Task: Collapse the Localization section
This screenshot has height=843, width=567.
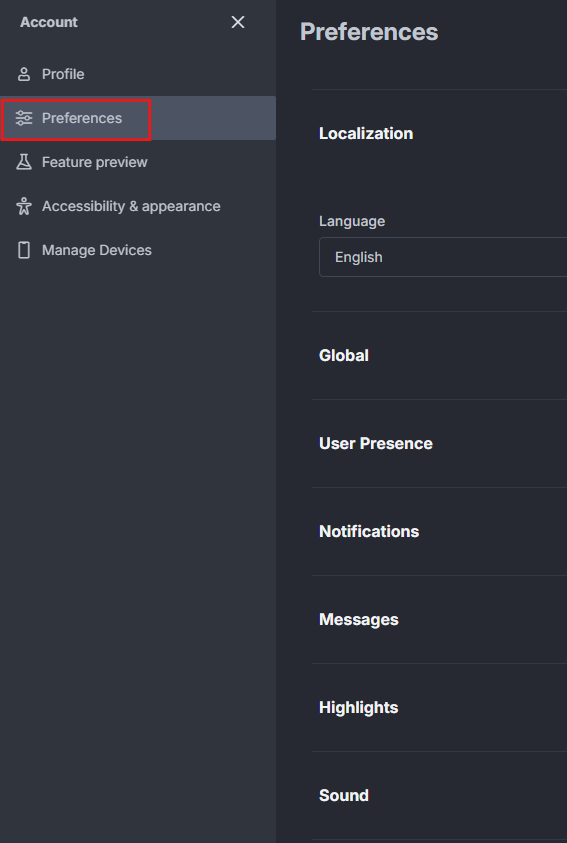Action: pos(366,133)
